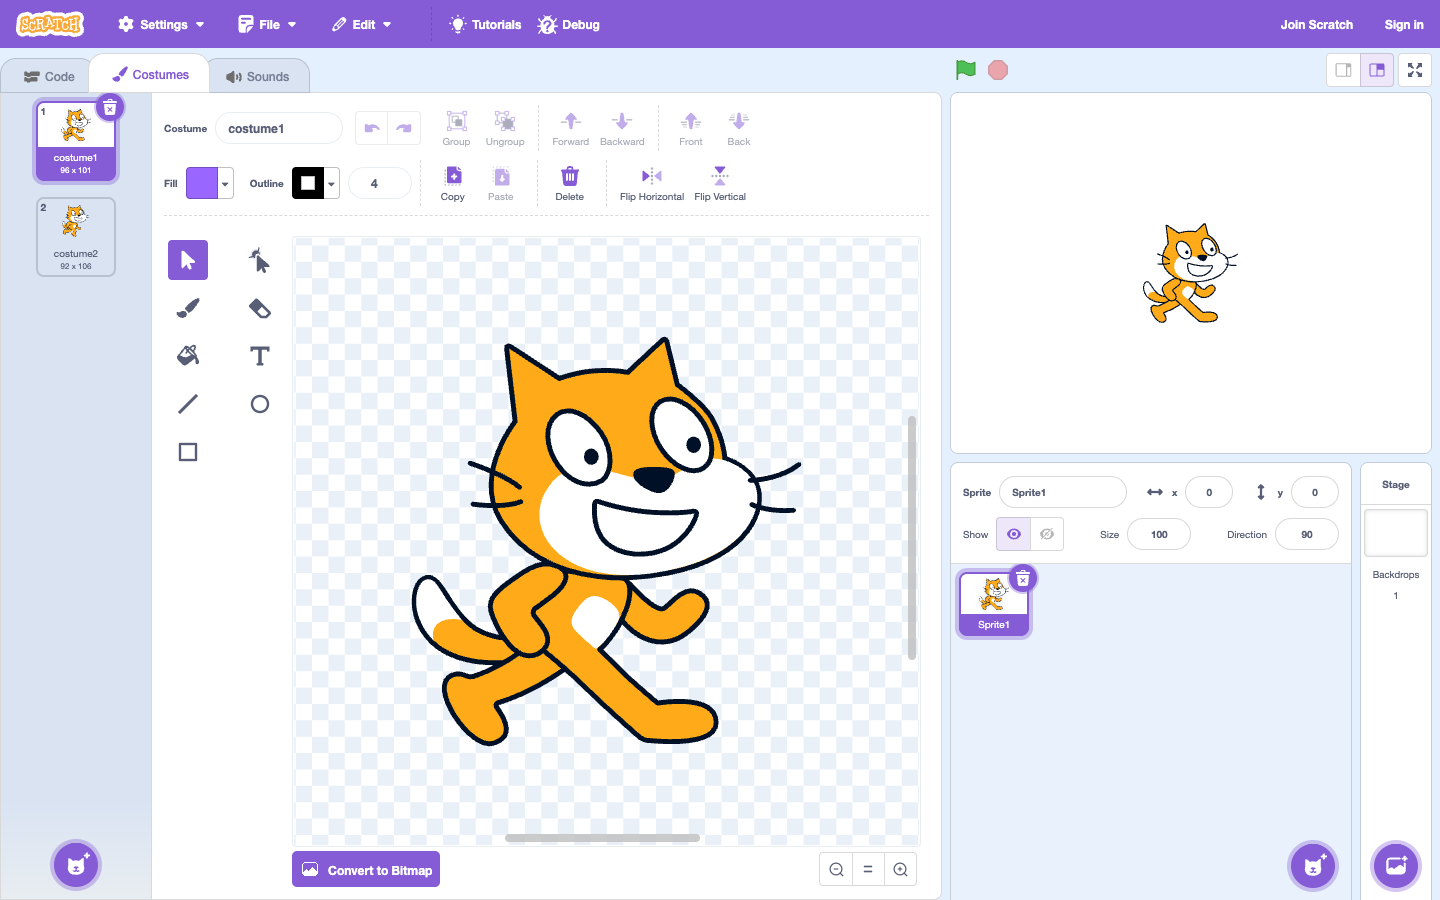Bring selection to Front
Screen dimensions: 1440x900
[691, 128]
